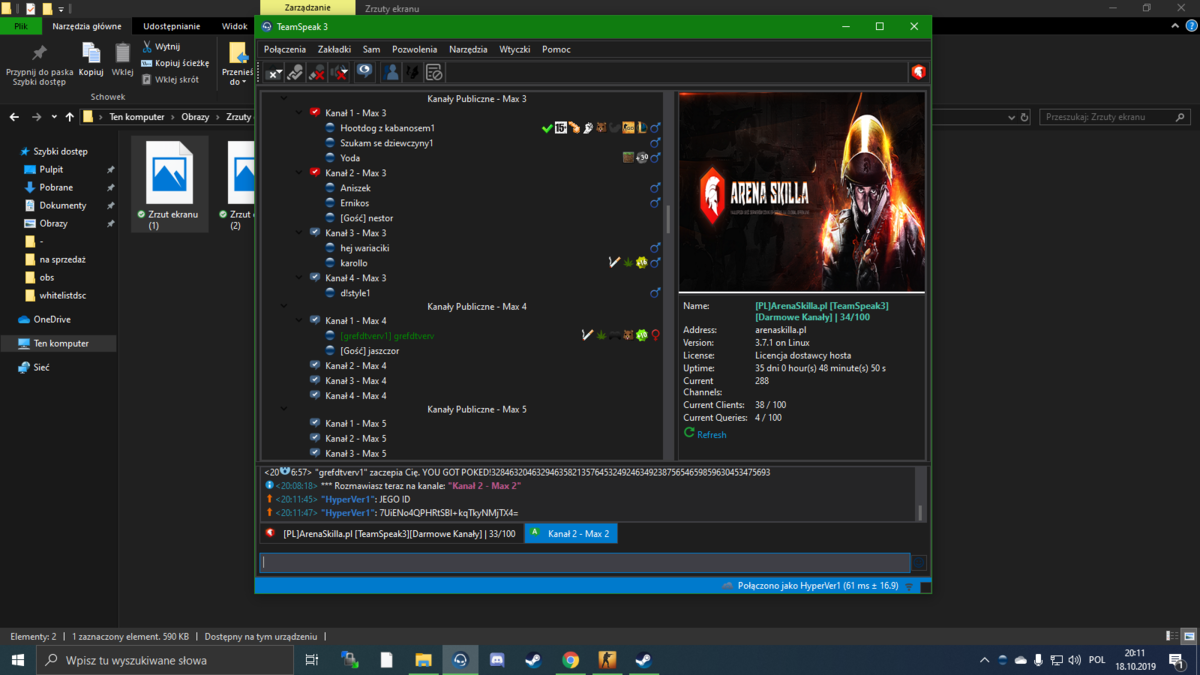Click the Windows Start button
Screen dimensions: 1200x675
[18, 660]
